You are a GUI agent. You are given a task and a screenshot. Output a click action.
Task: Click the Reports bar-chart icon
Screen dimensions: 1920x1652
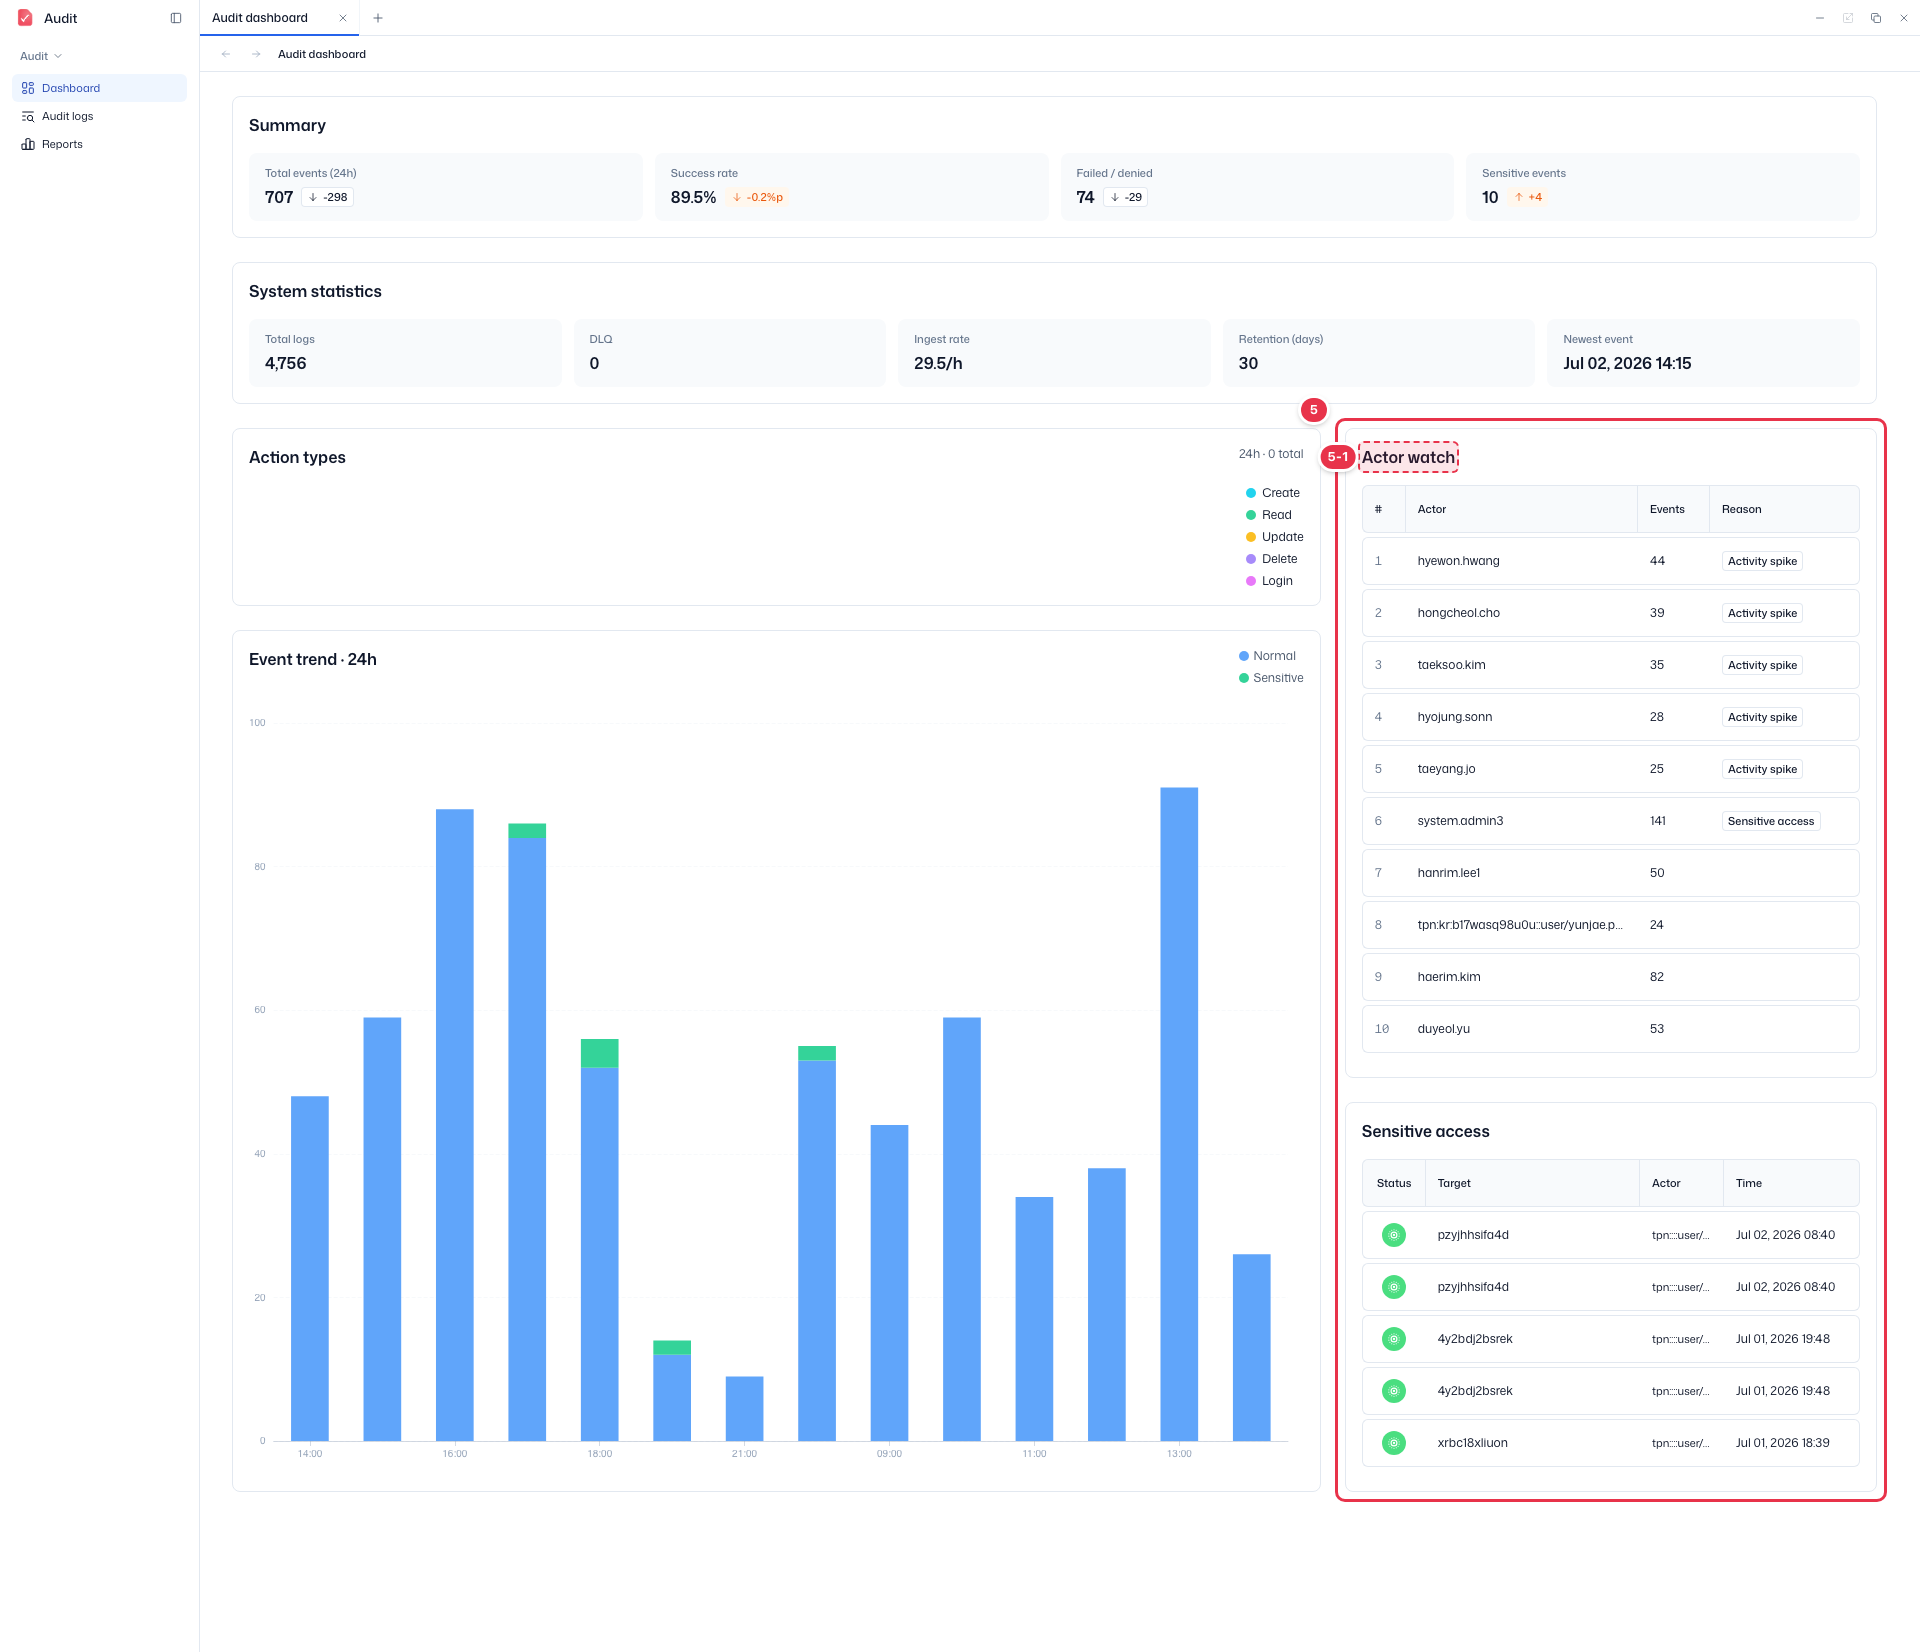tap(28, 144)
